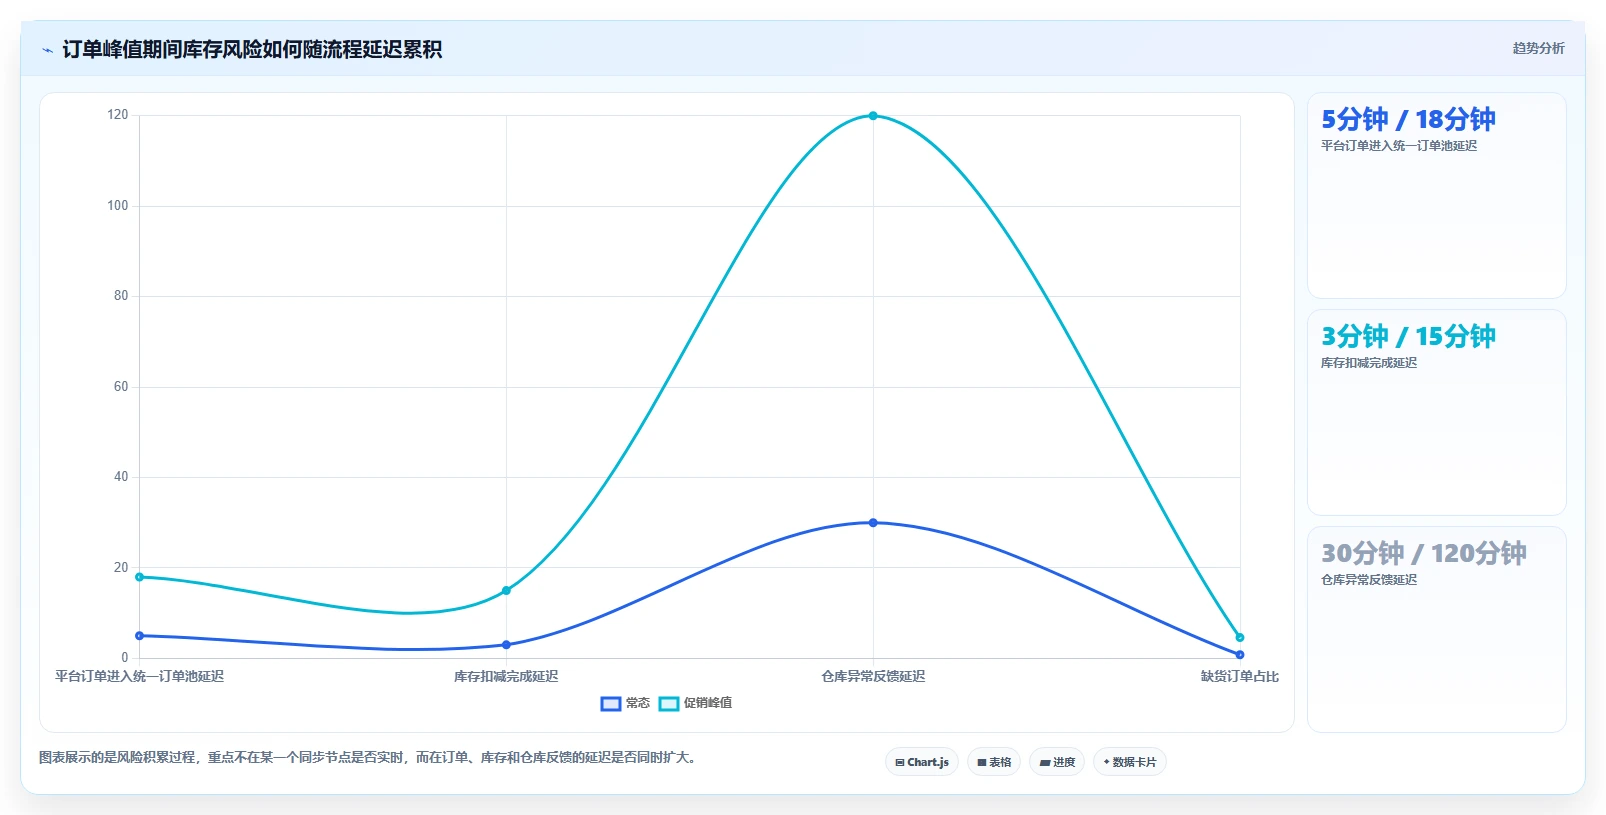This screenshot has width=1606, height=815.
Task: Click the y-axis value 40
Action: pyautogui.click(x=121, y=477)
